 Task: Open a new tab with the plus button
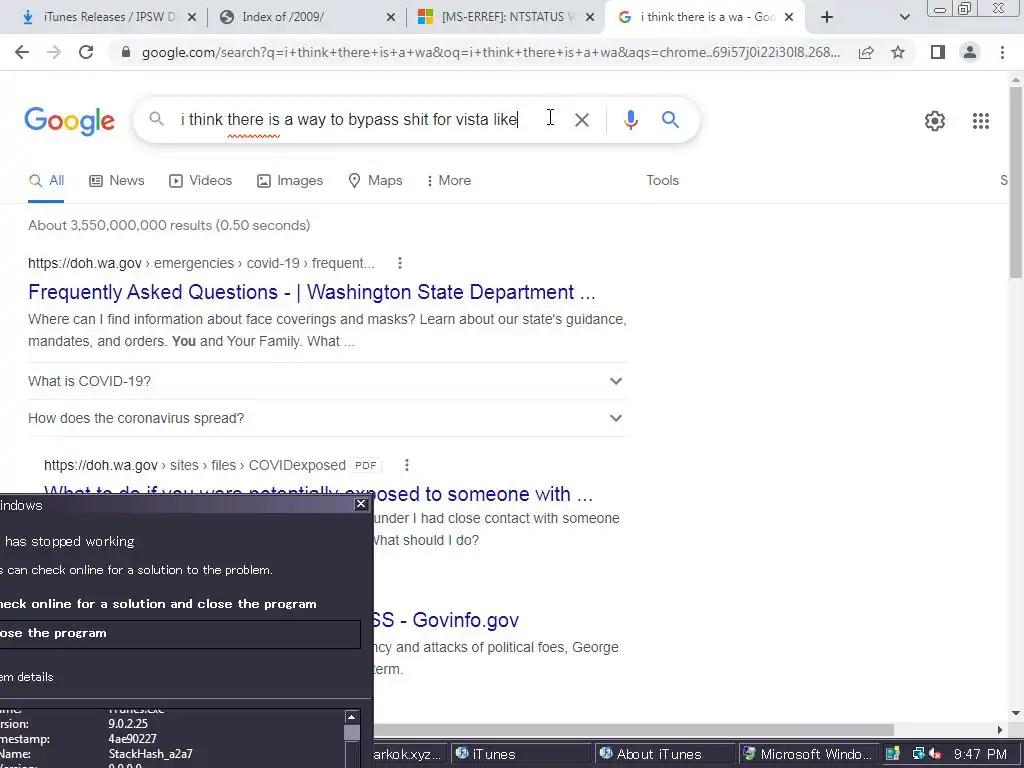827,17
